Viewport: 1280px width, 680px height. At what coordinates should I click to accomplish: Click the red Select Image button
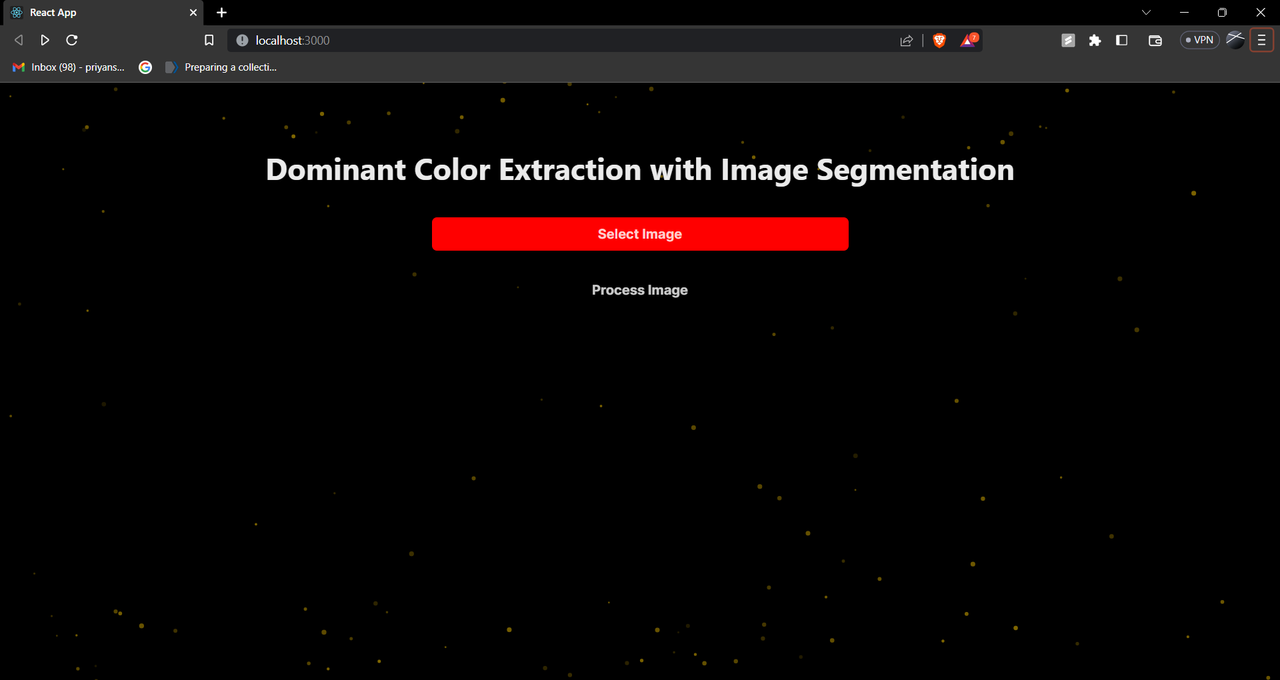(640, 234)
